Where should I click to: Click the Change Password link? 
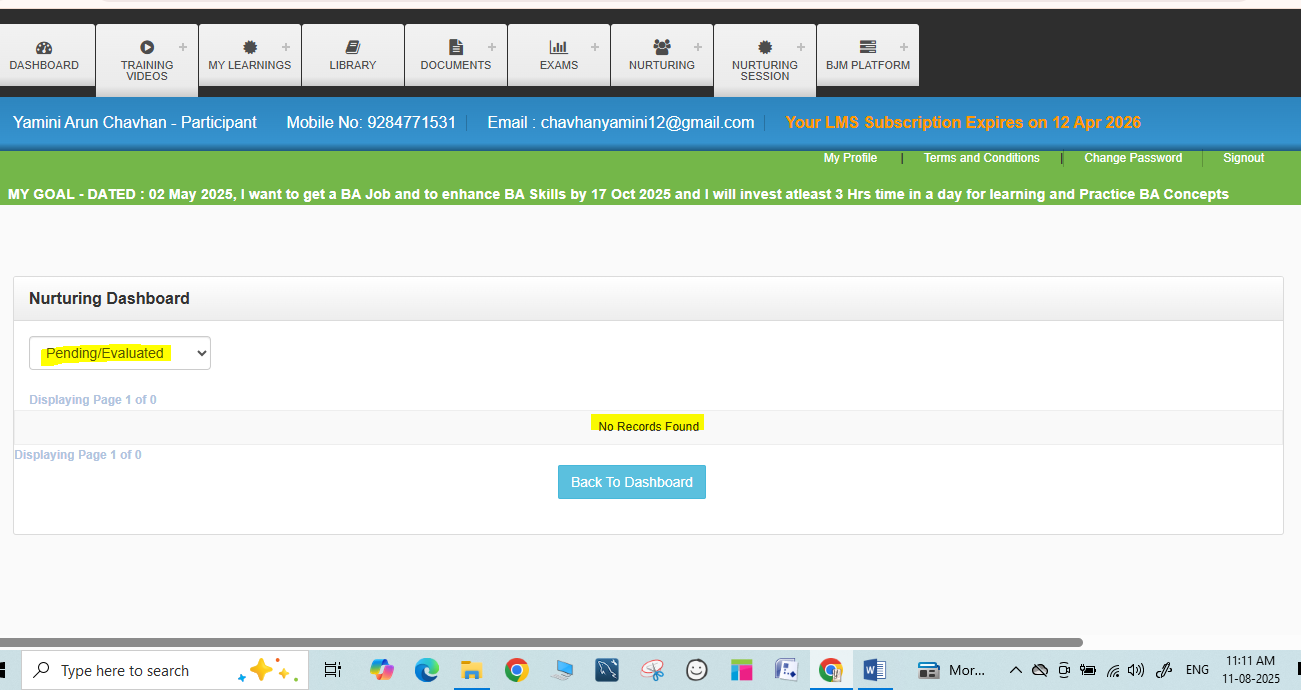1133,158
